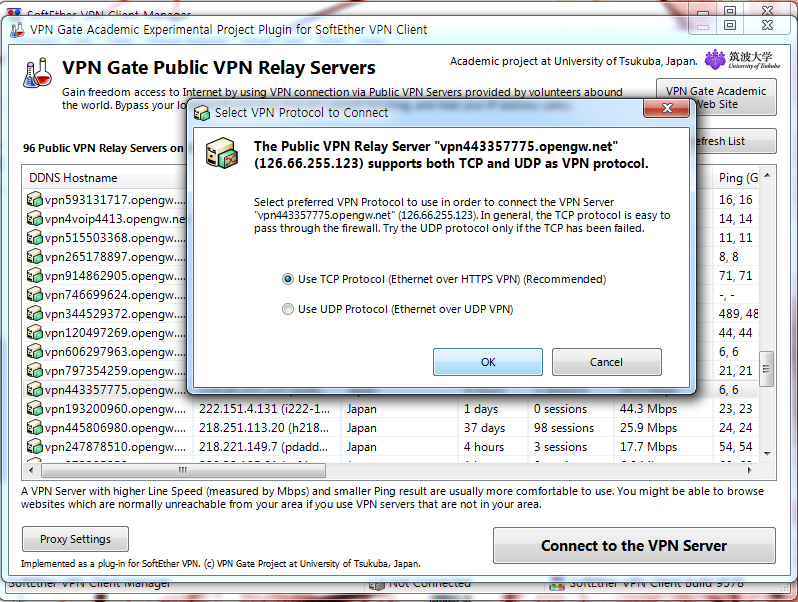
Task: Click server icon for vpn515503368.opengw
Action: 35,238
